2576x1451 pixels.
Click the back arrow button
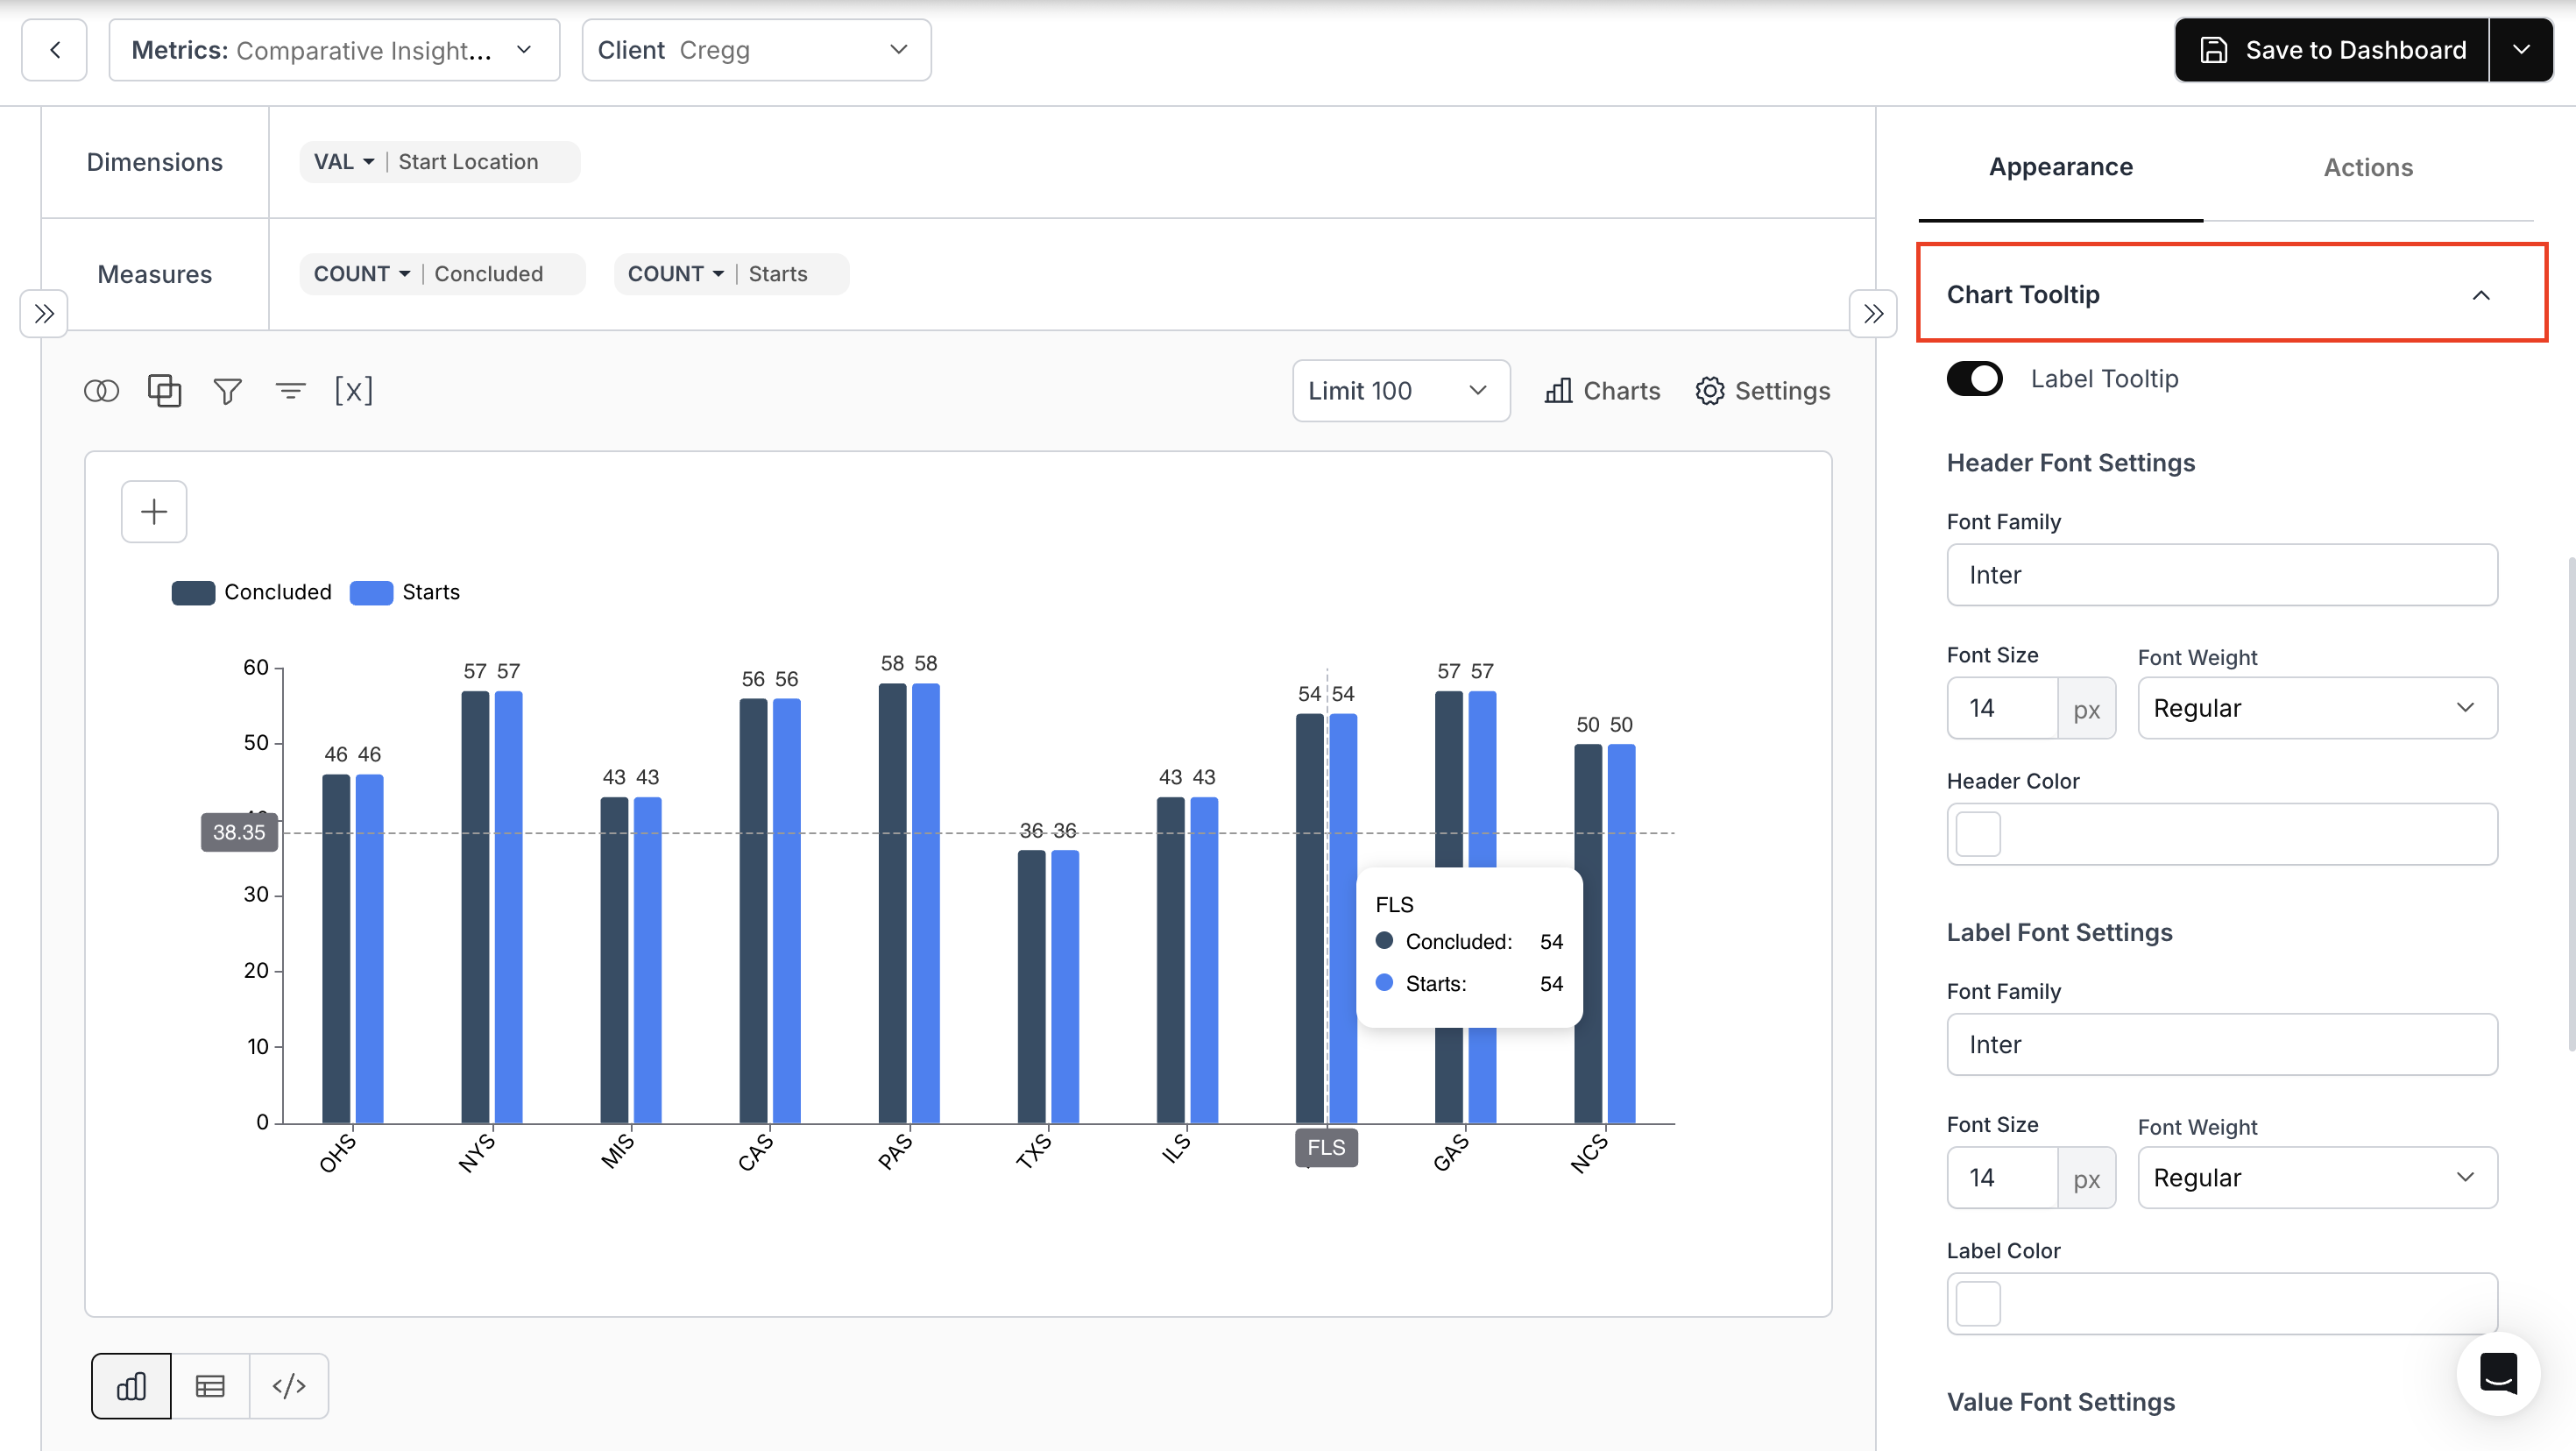[x=55, y=50]
